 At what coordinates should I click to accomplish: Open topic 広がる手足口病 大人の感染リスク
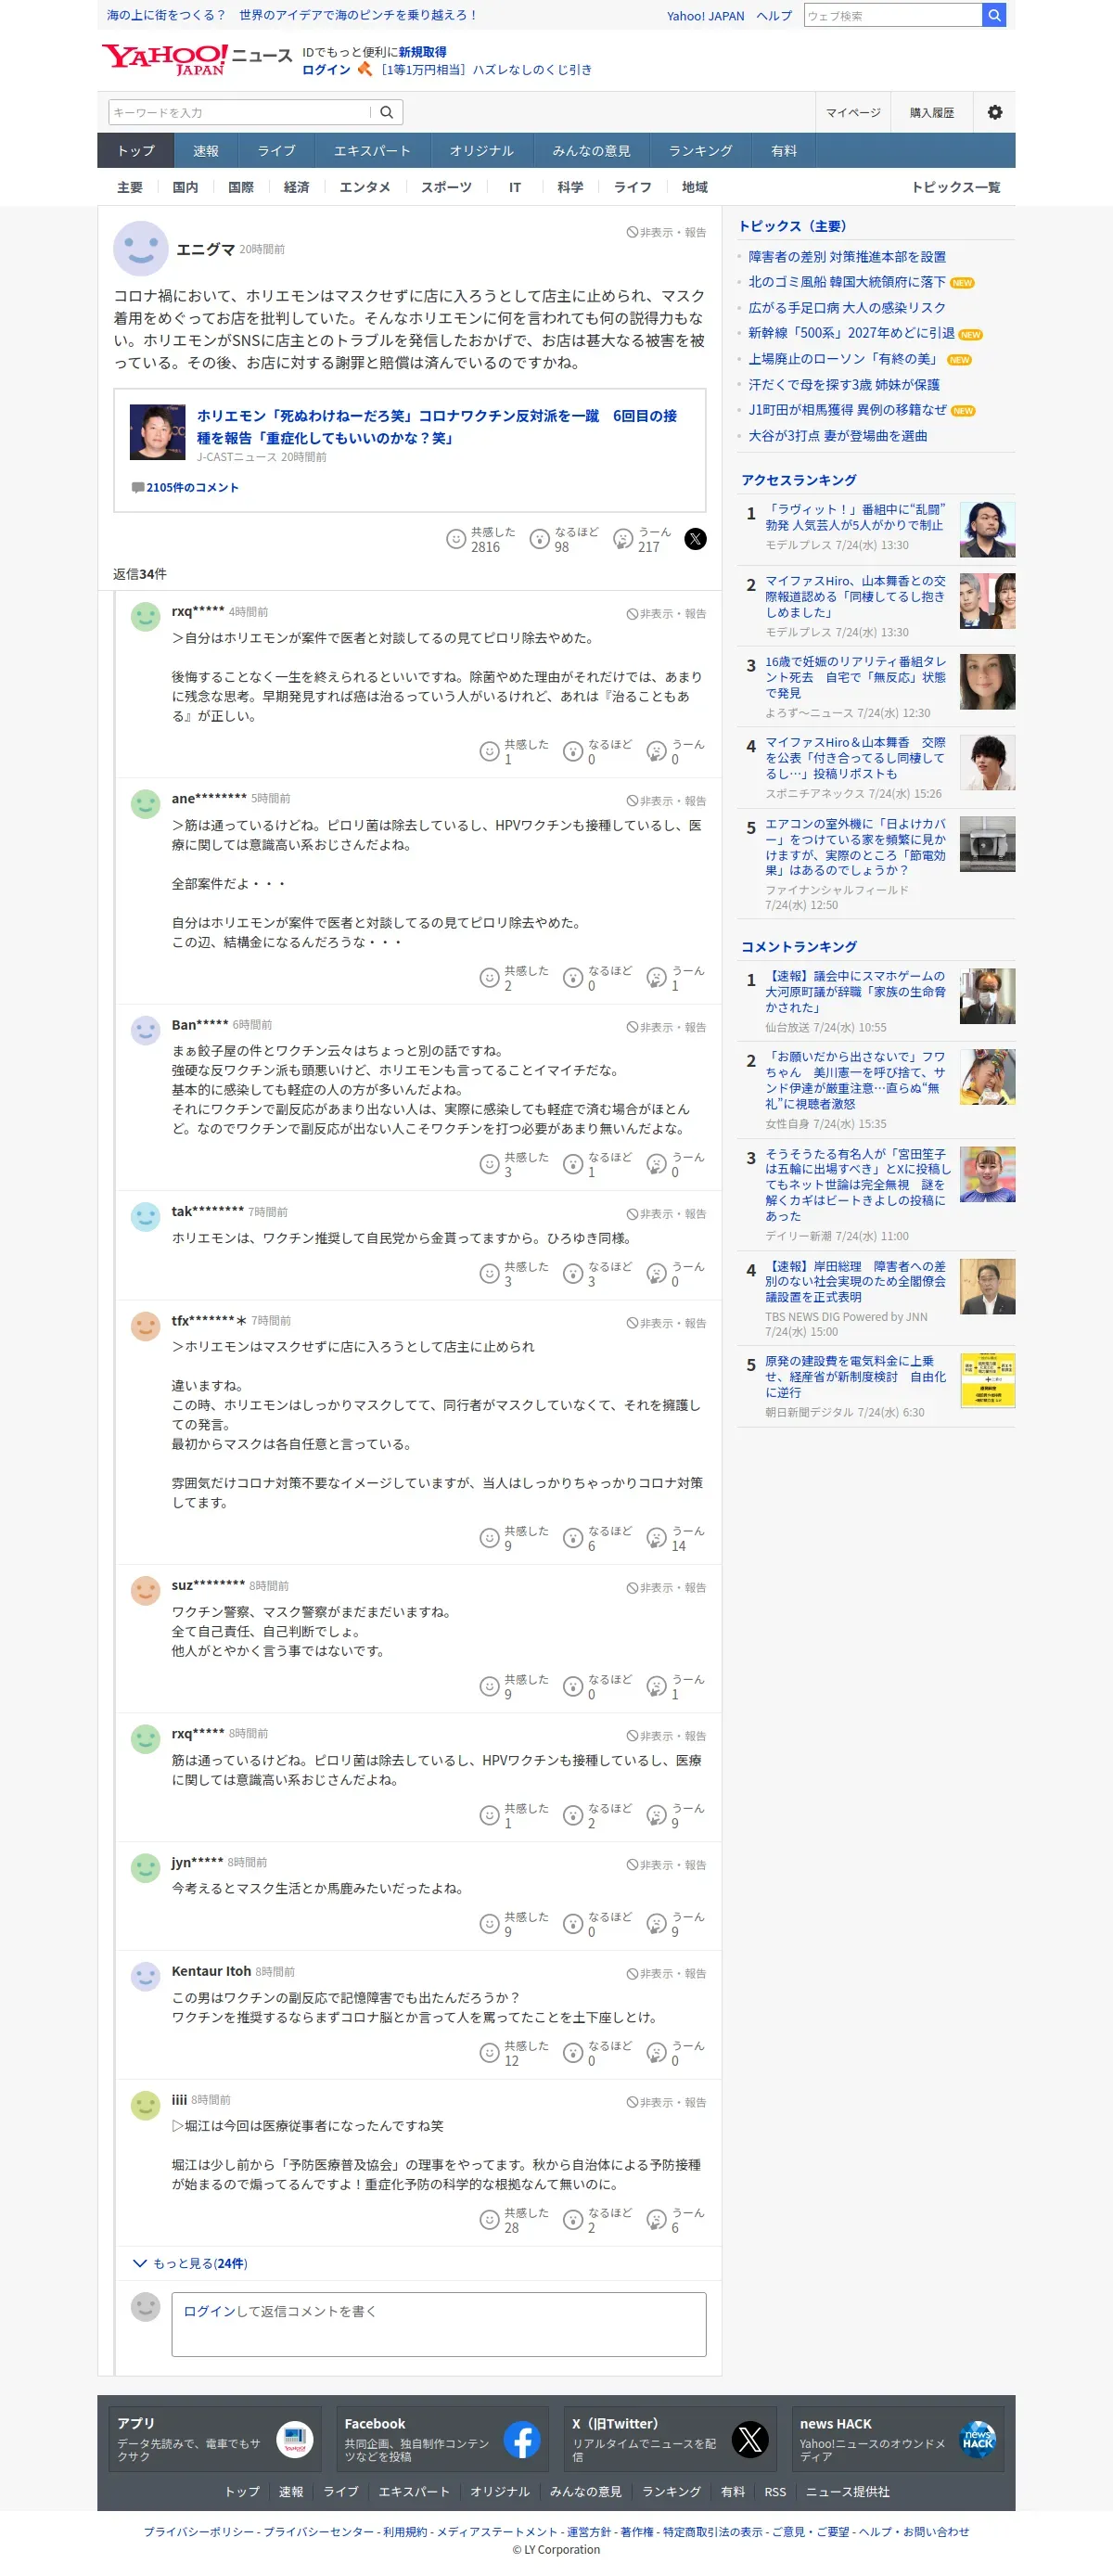click(x=846, y=308)
